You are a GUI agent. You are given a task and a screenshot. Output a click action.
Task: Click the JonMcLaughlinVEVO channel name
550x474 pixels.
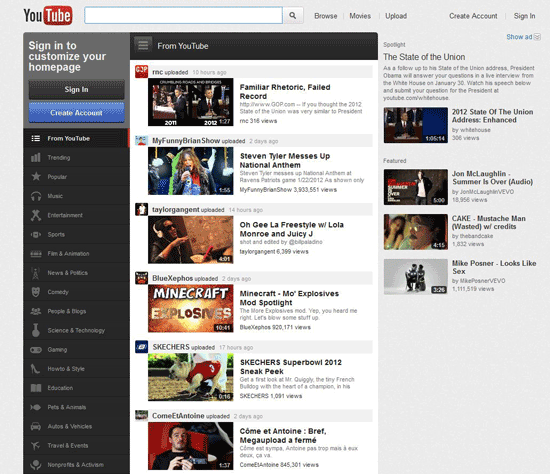487,192
